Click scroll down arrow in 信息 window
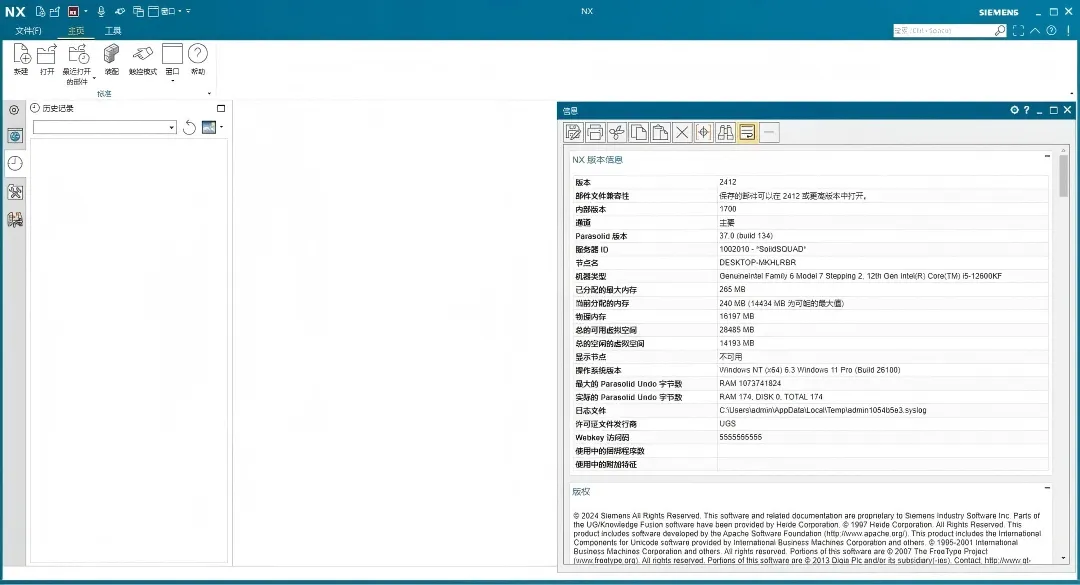Viewport: 1080px width, 585px height. [1063, 559]
